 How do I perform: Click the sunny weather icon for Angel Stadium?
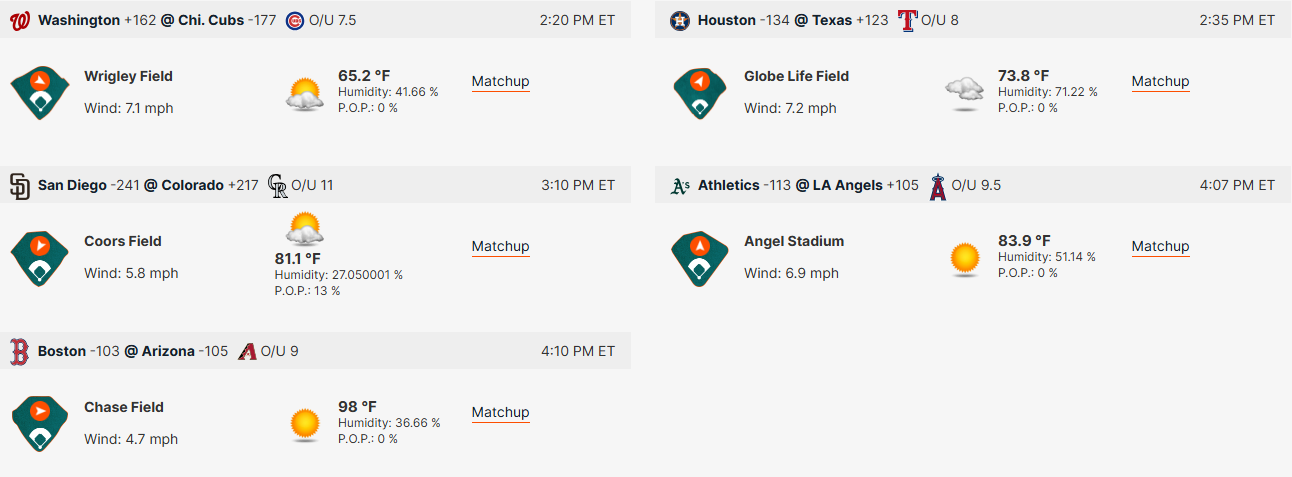click(965, 259)
